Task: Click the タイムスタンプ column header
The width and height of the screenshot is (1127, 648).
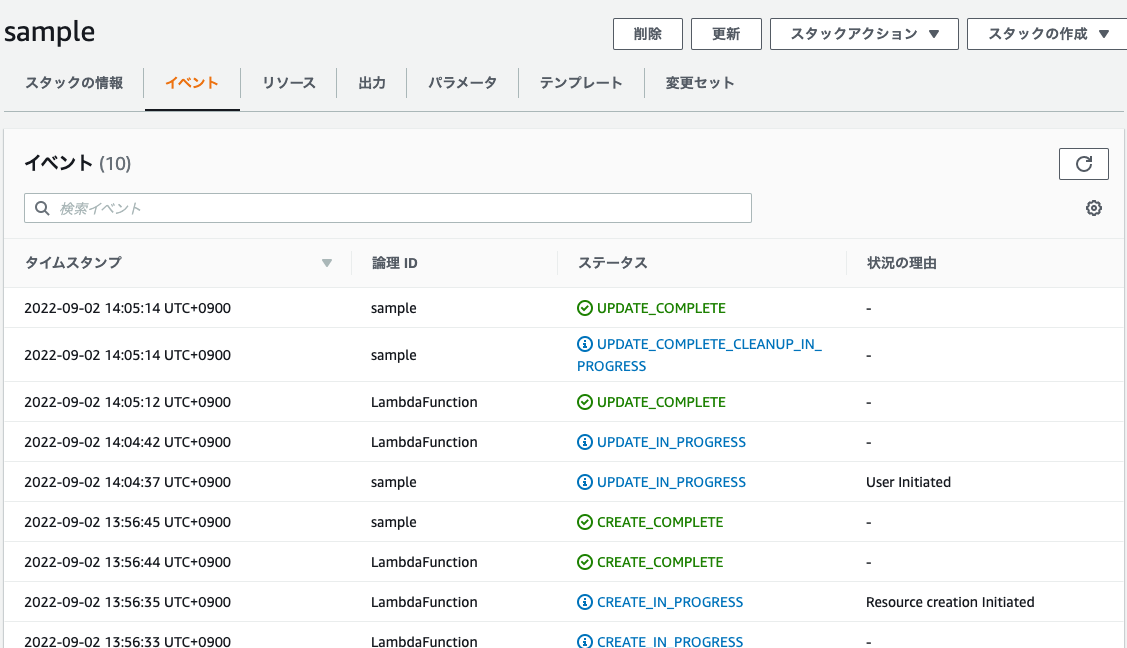Action: tap(73, 263)
